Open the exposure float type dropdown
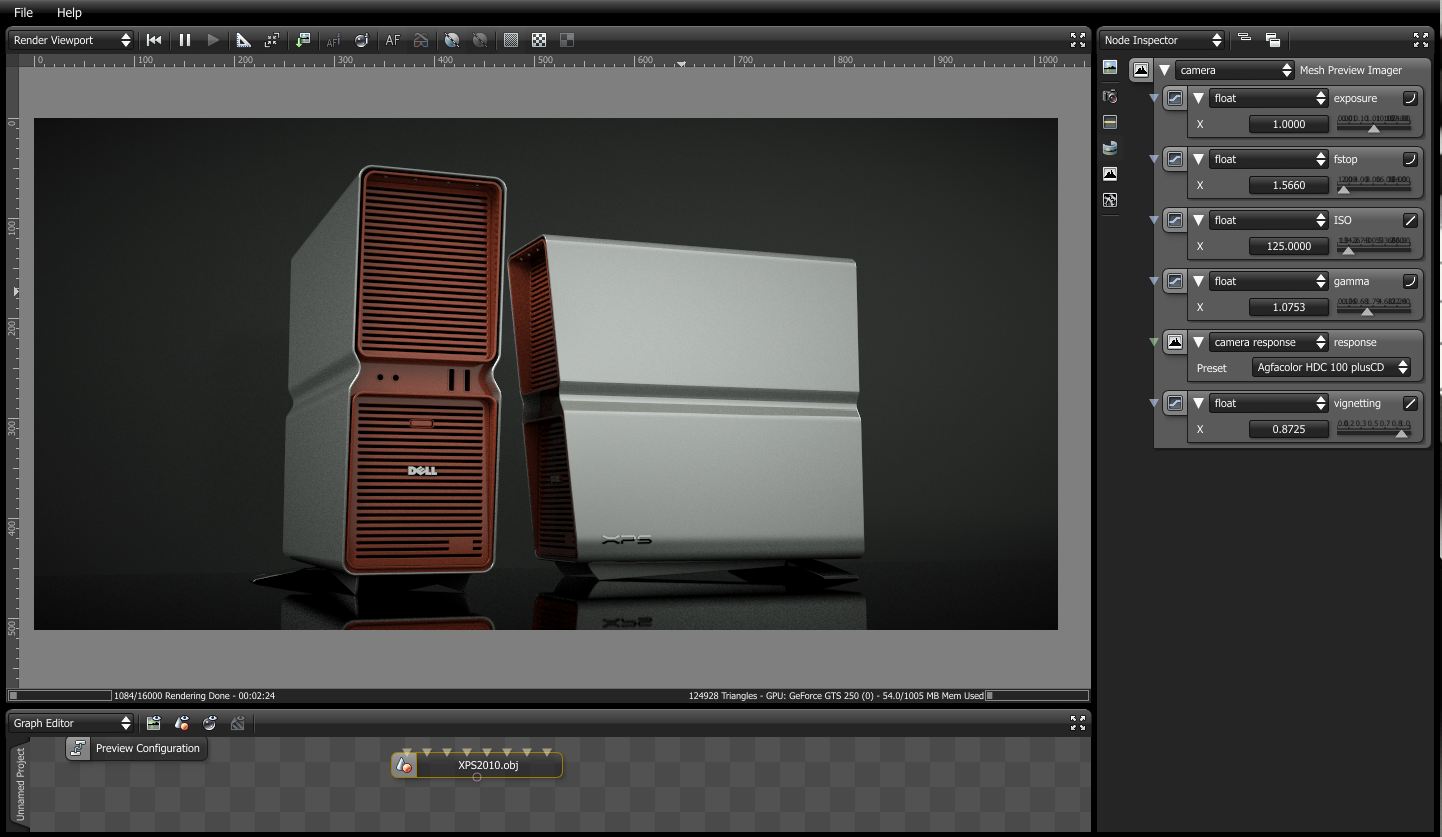Screen dimensions: 1442x837 coord(1268,98)
